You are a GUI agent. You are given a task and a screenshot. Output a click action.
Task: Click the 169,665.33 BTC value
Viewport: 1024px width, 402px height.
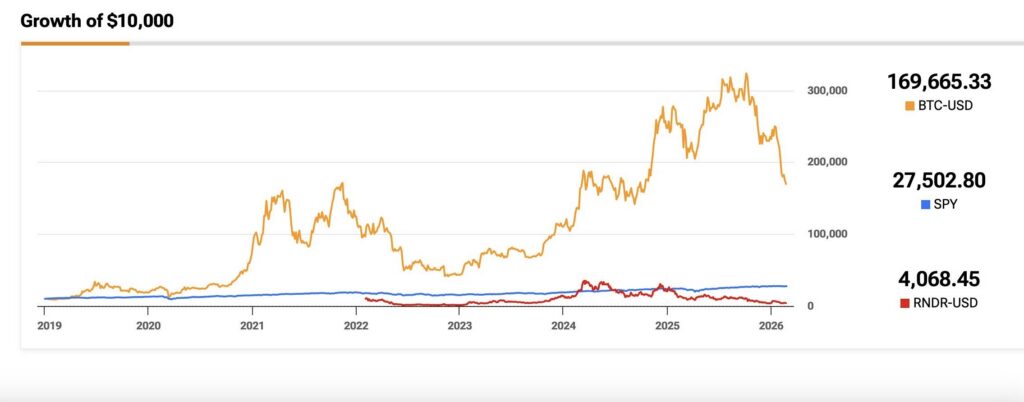point(938,82)
